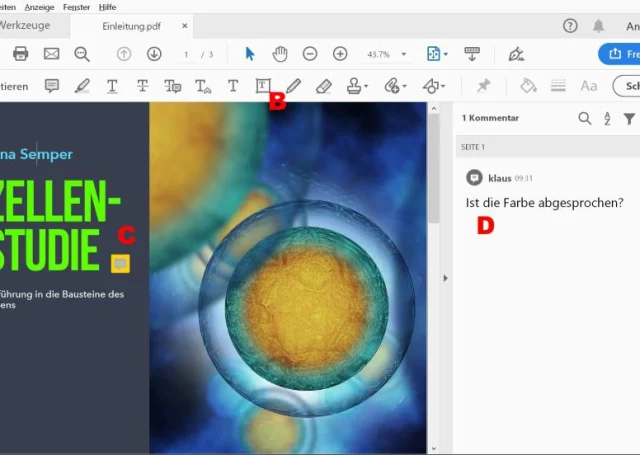The image size is (640, 455).
Task: Search comments with magnifier icon
Action: tap(585, 119)
